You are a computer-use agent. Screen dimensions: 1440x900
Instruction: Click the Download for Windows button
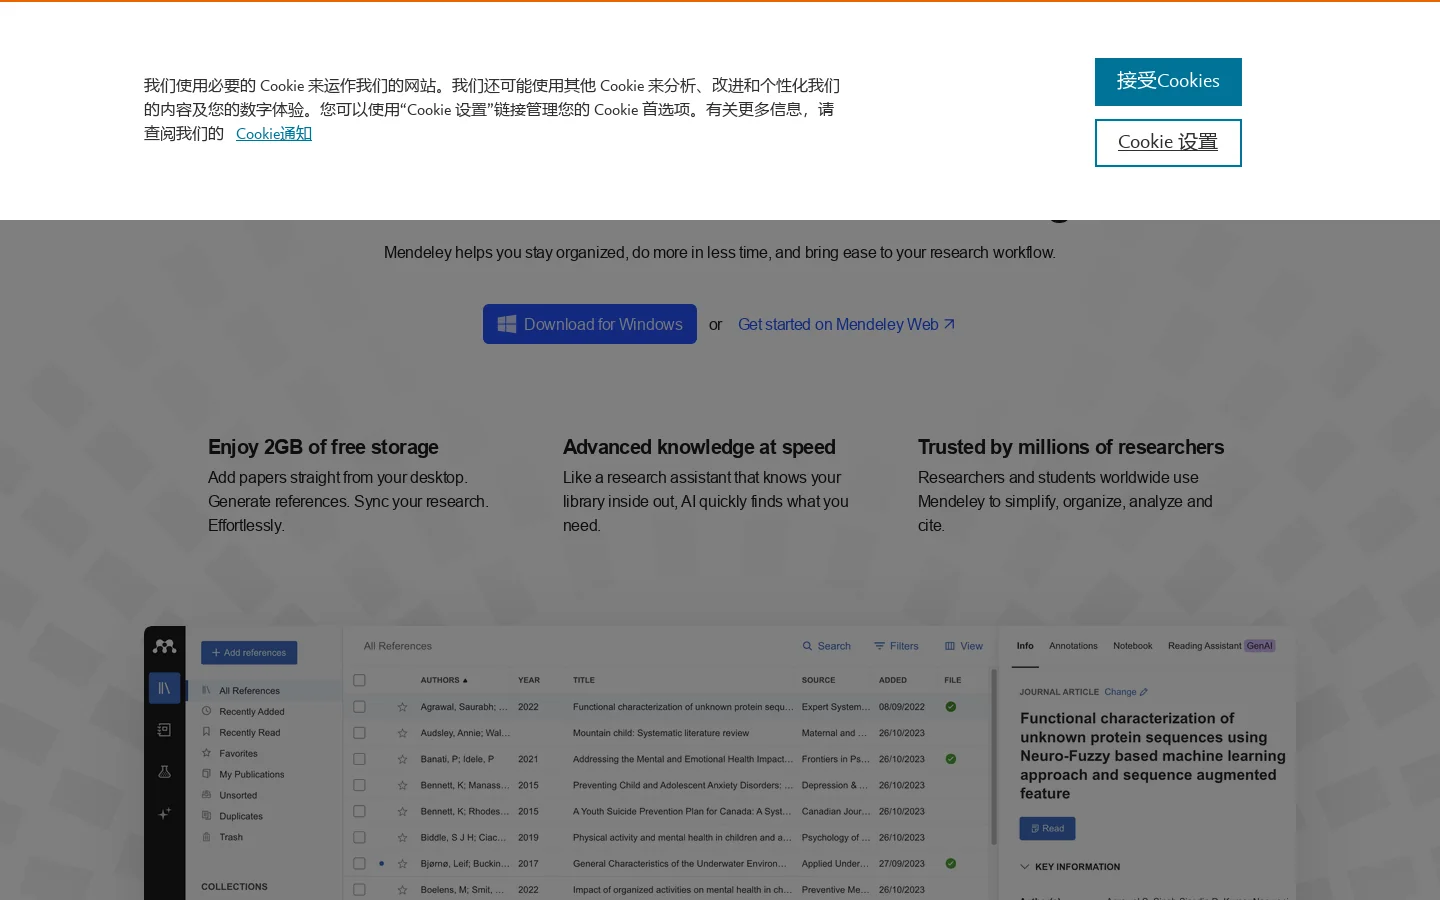[590, 324]
